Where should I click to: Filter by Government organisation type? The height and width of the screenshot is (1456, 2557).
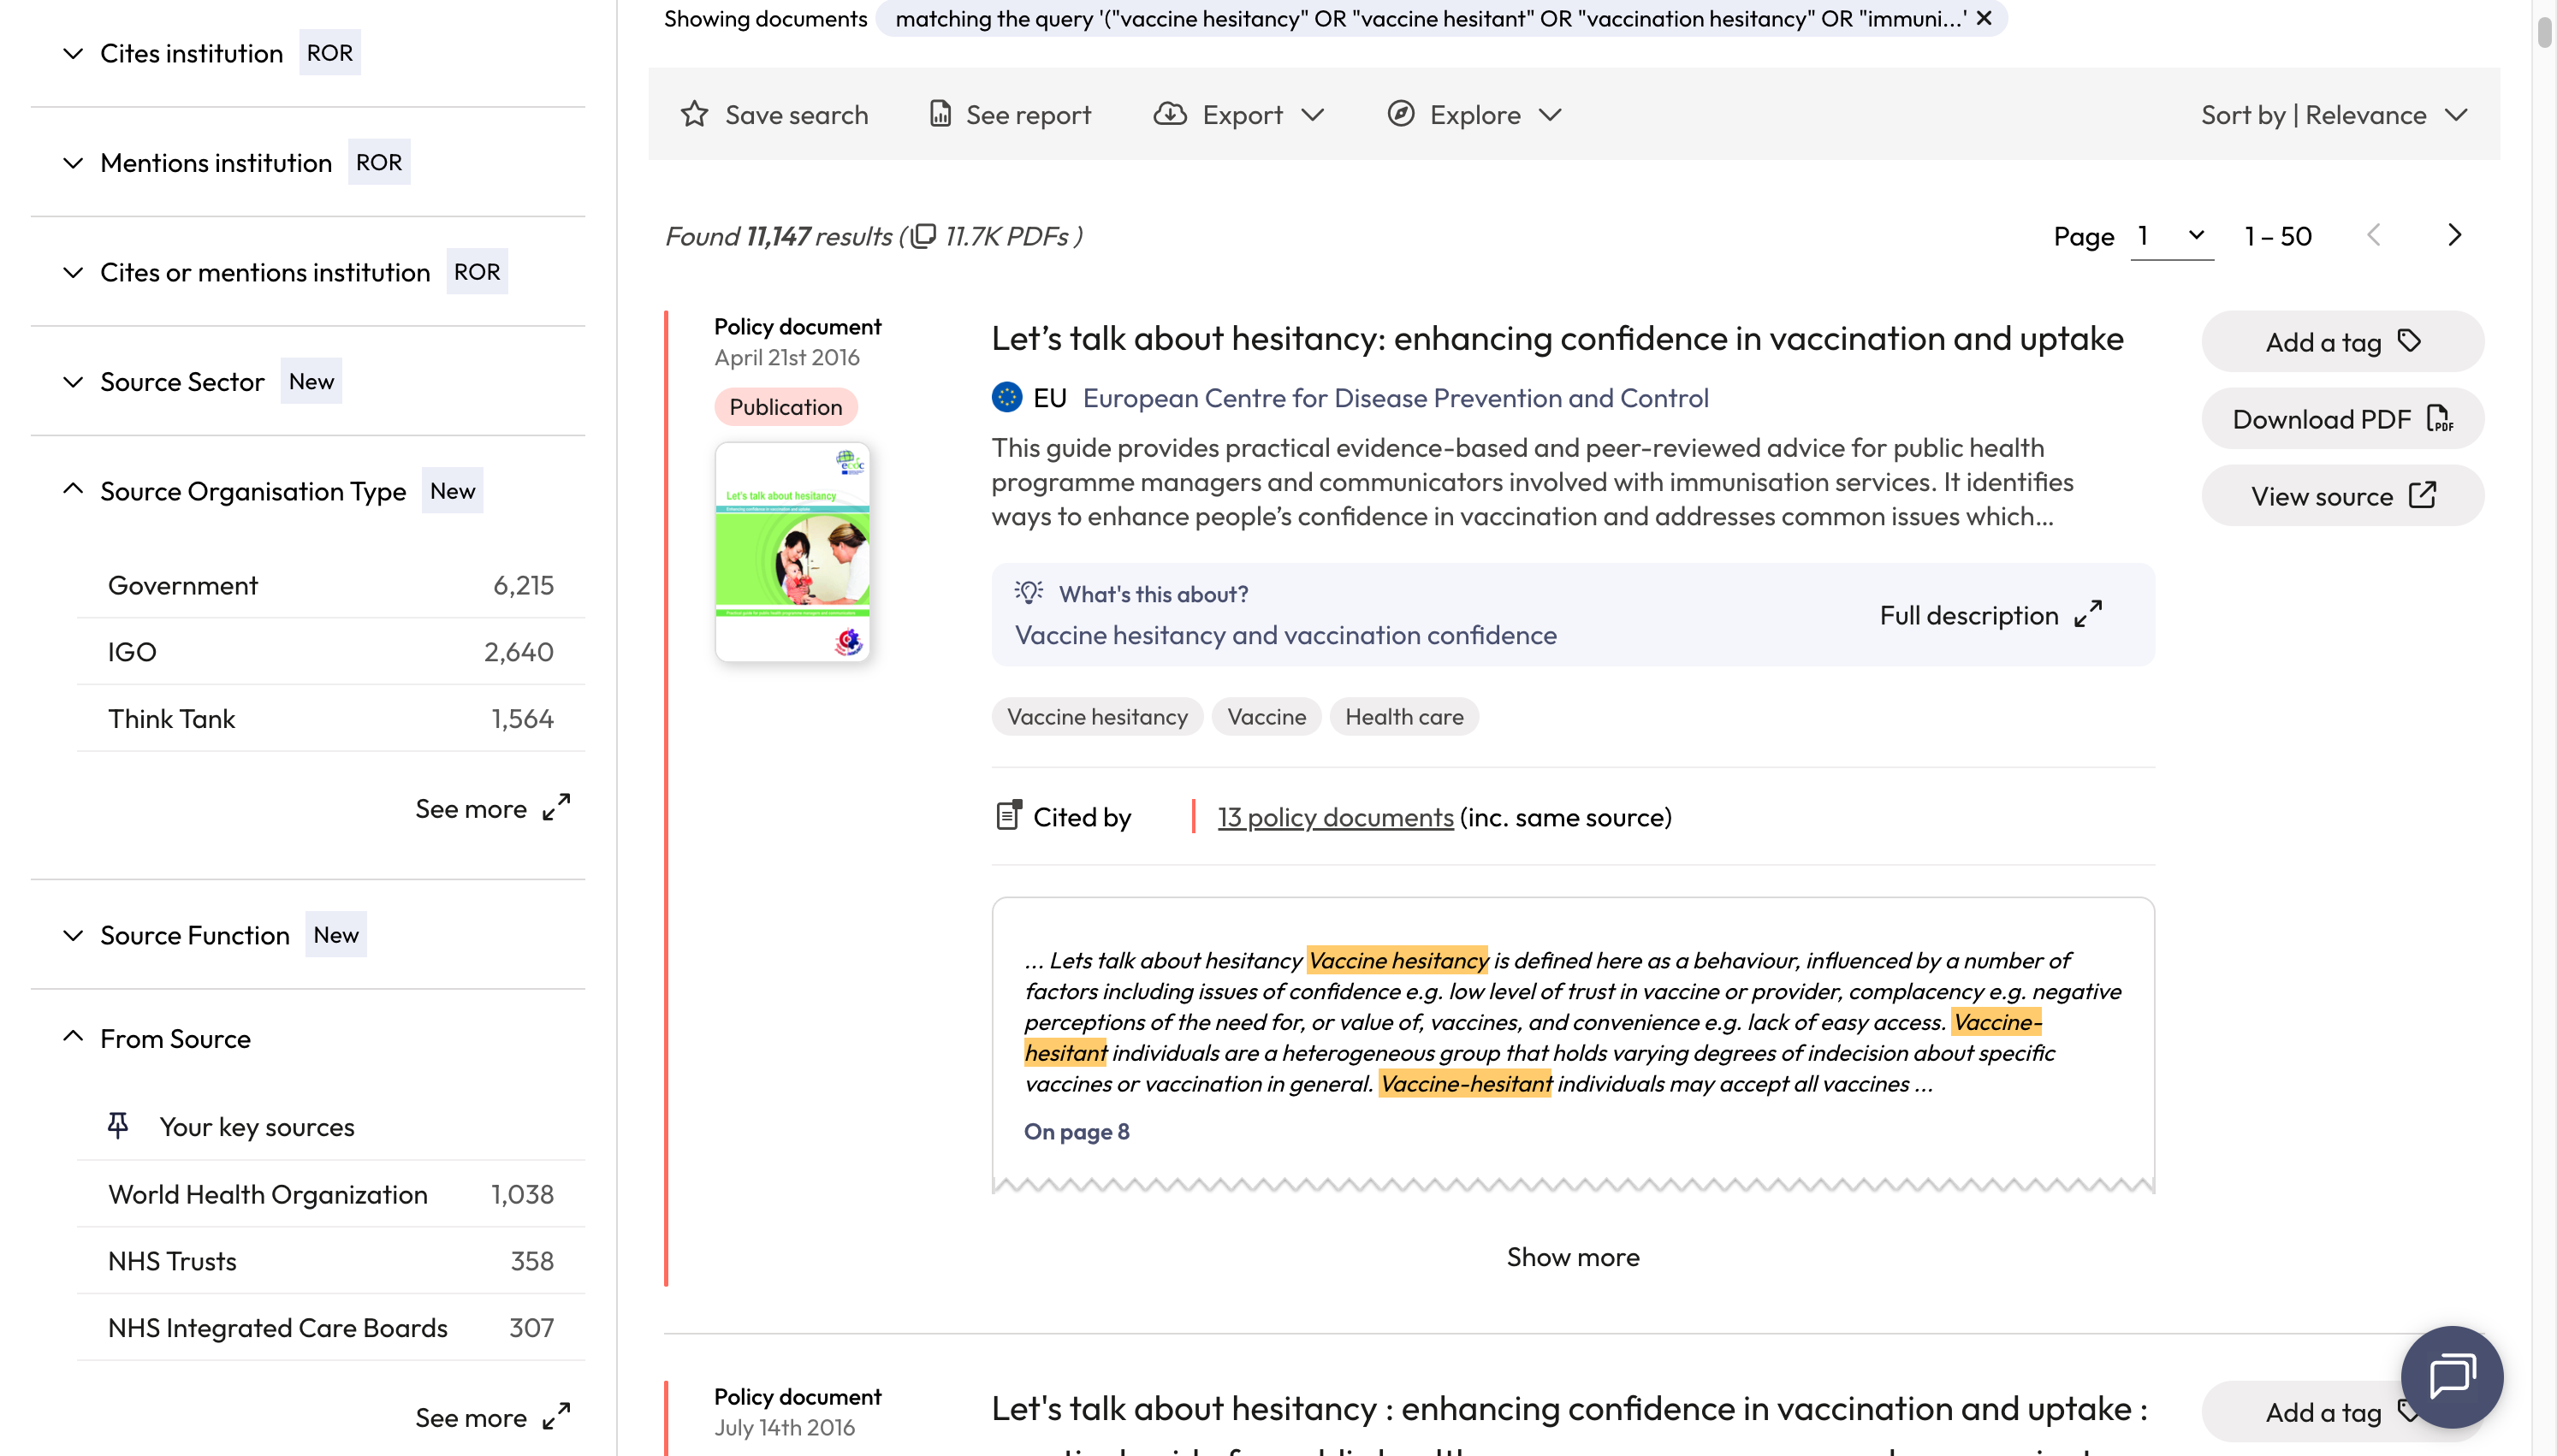click(x=330, y=585)
